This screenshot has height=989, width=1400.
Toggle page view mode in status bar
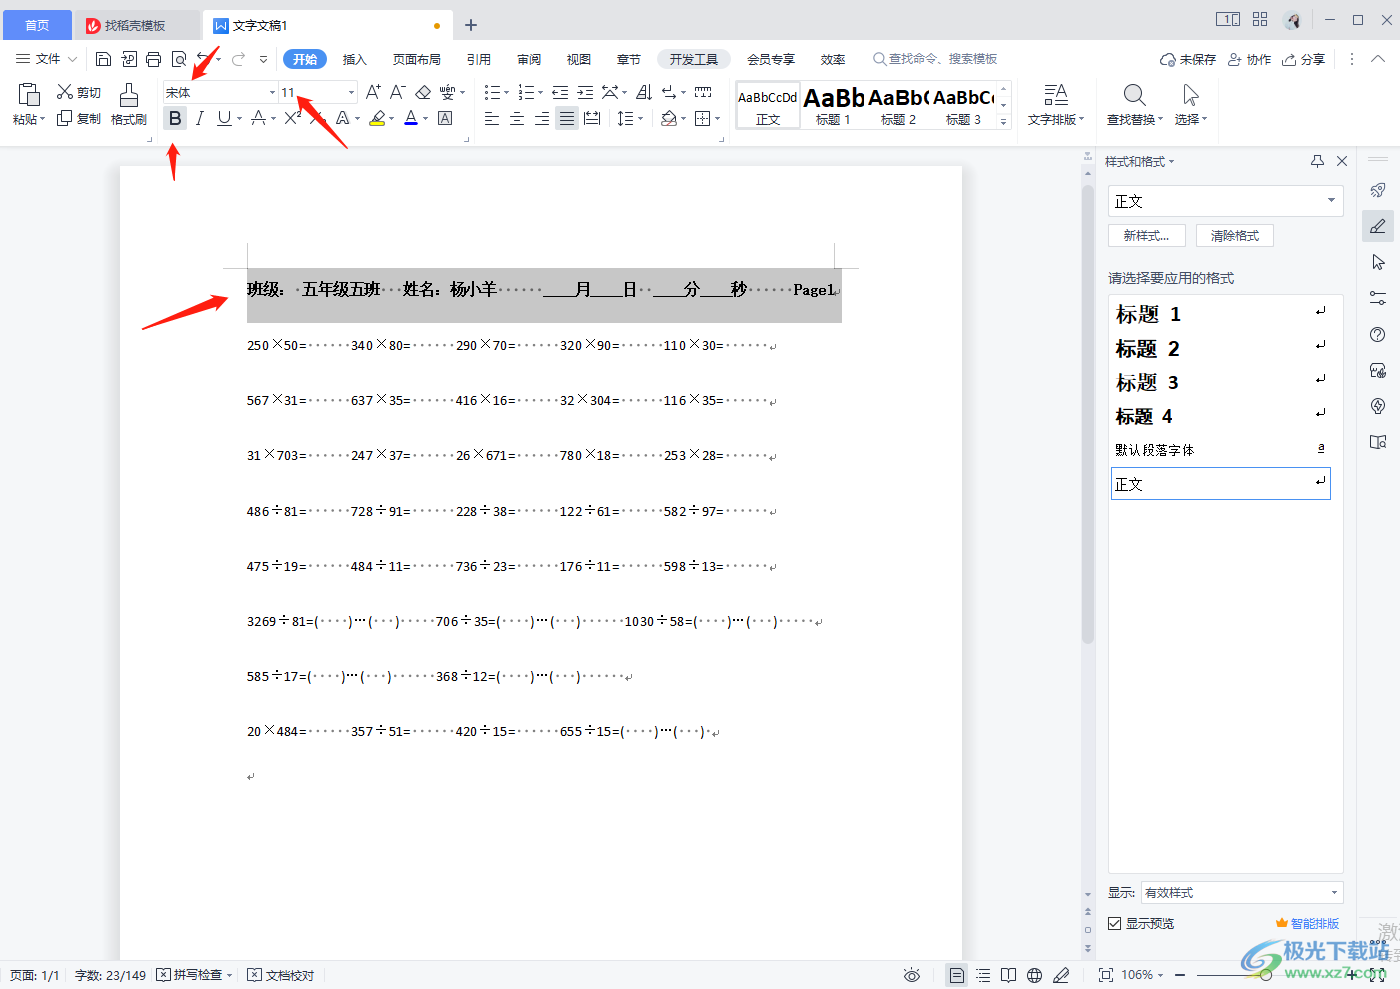(x=957, y=975)
